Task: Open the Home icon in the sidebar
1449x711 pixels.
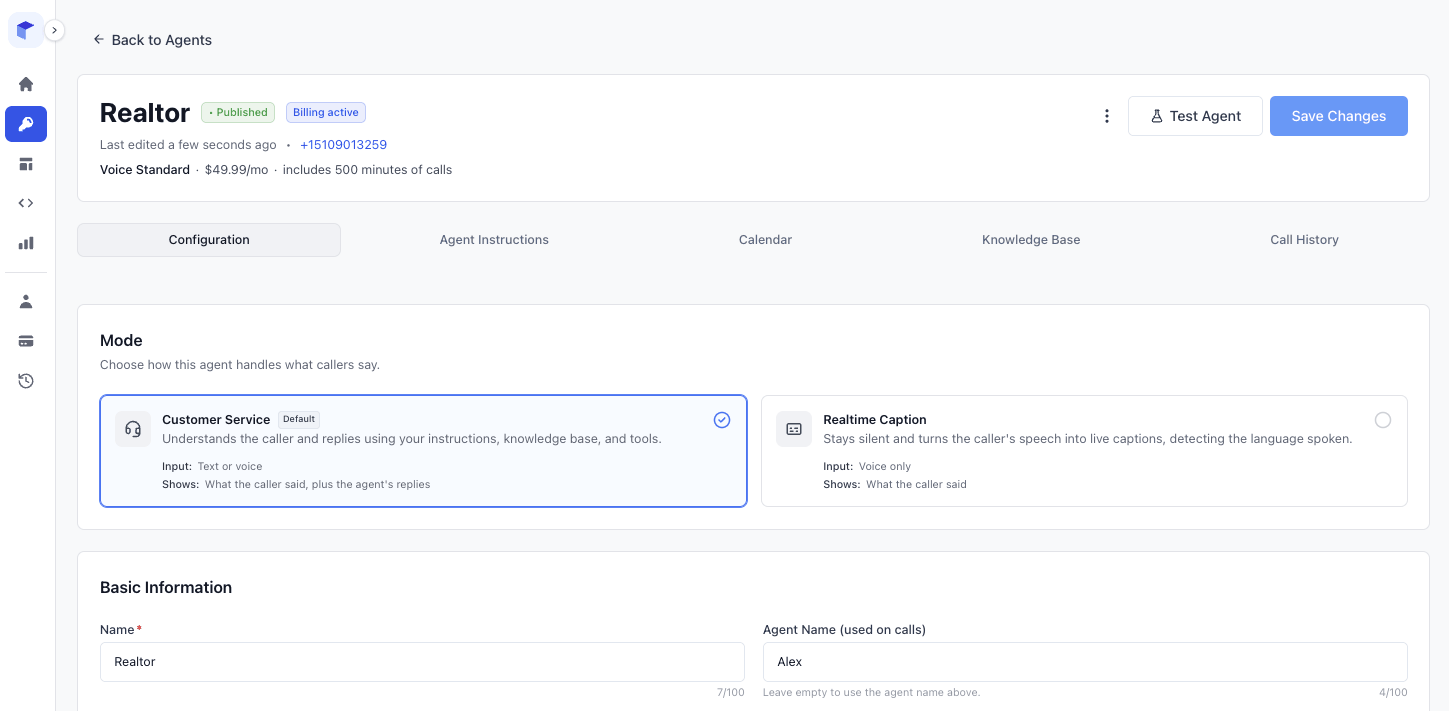Action: pos(26,84)
